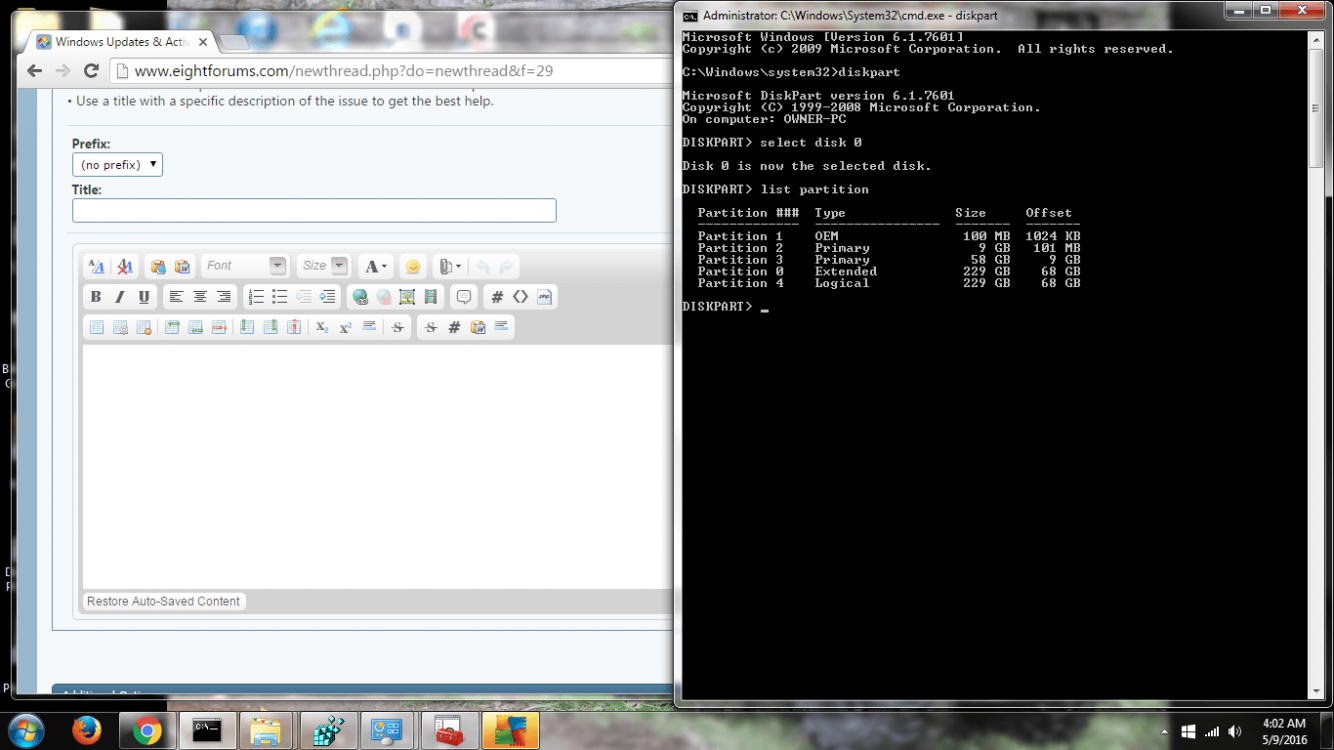The image size is (1334, 750).
Task: Delete table column with the red up-arrow icon
Action: click(x=294, y=327)
